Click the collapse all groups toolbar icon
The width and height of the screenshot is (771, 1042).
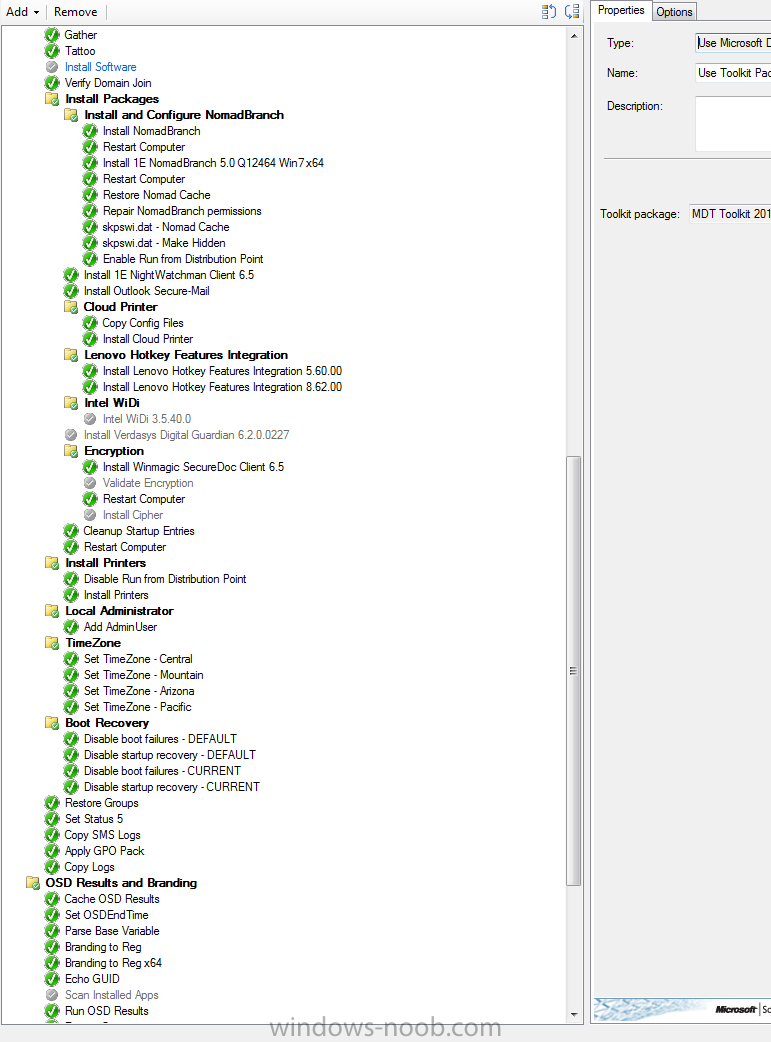coord(572,11)
